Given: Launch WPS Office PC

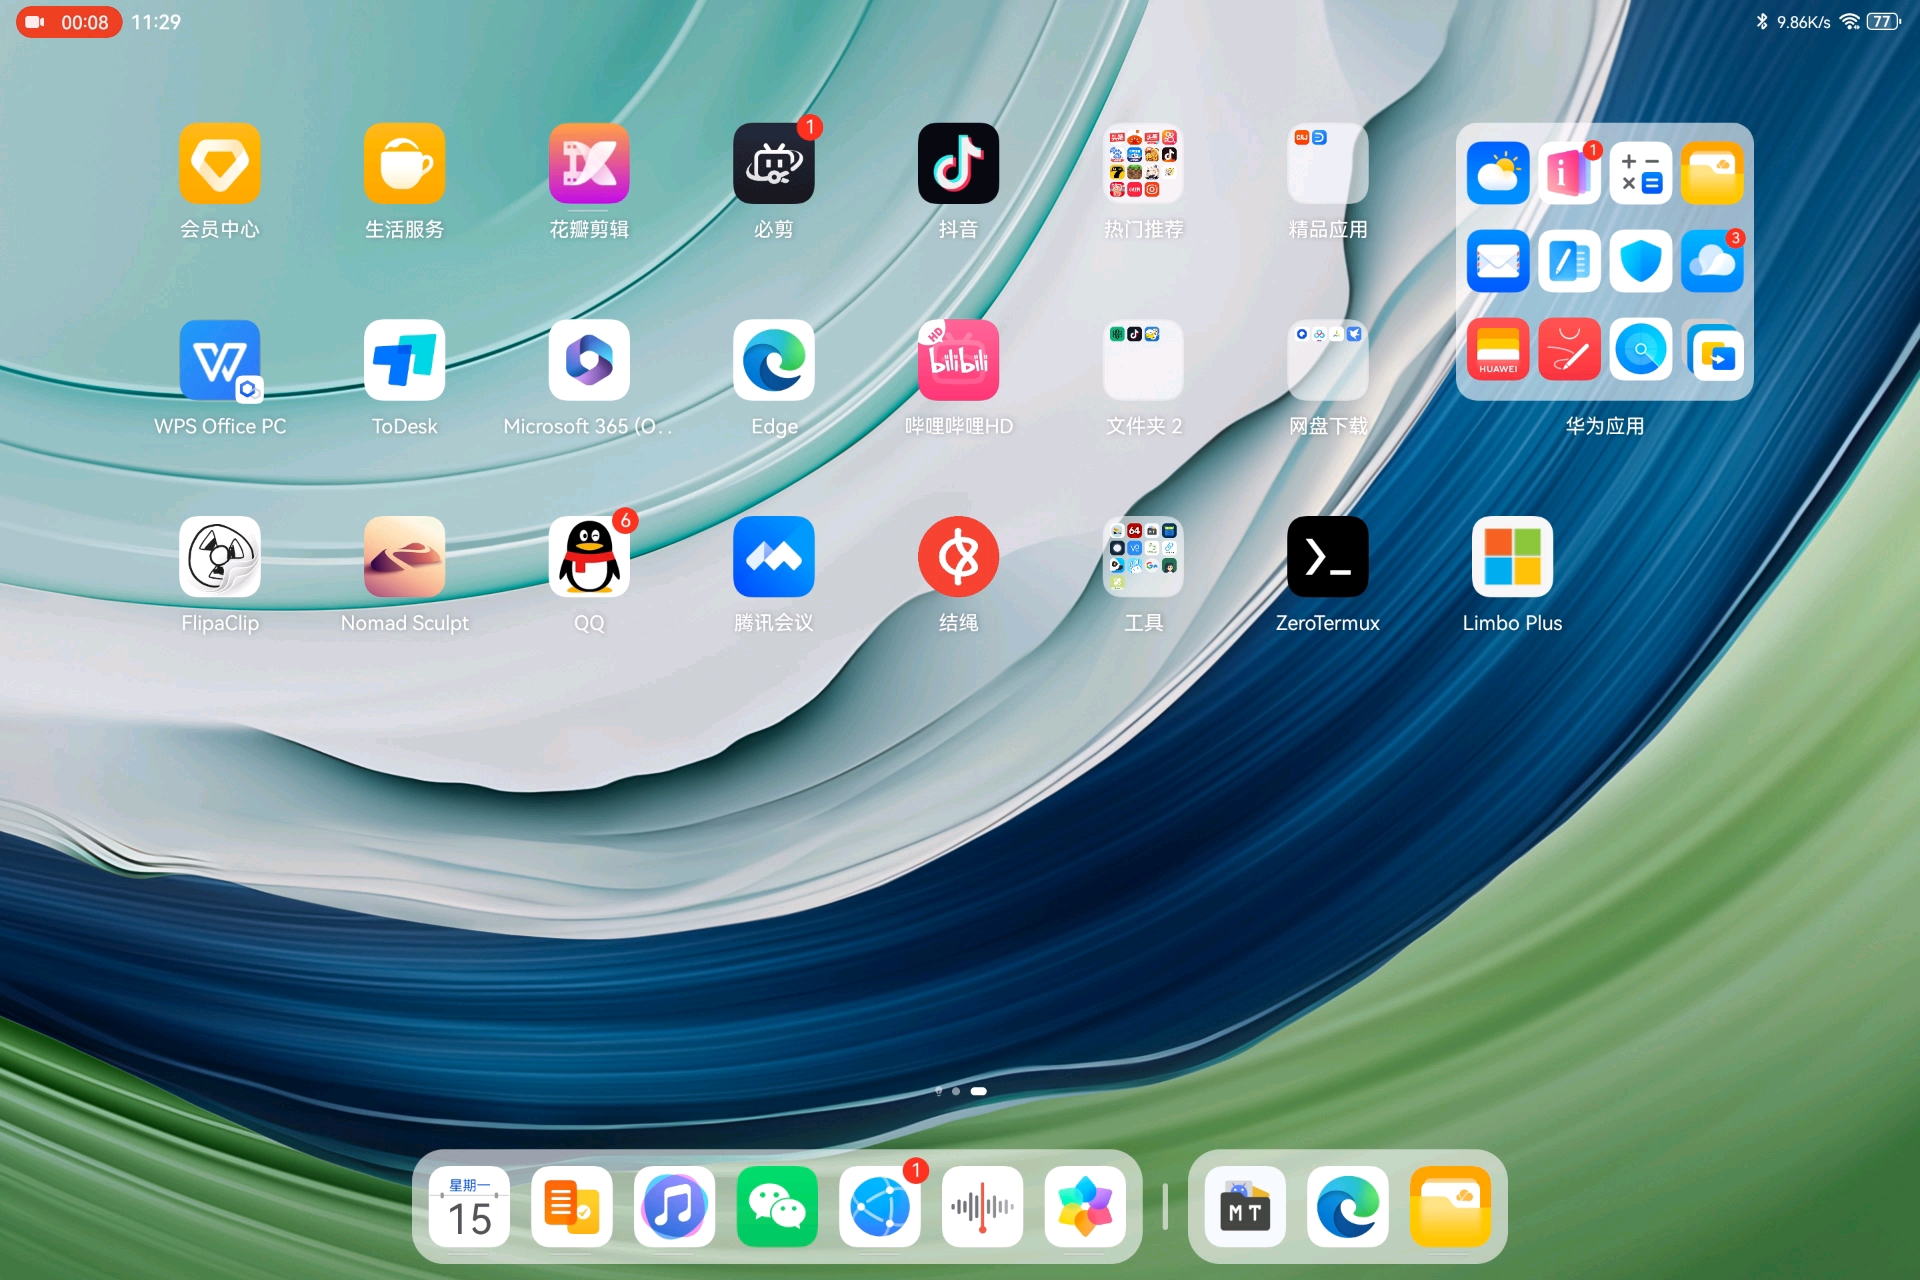Looking at the screenshot, I should [220, 360].
